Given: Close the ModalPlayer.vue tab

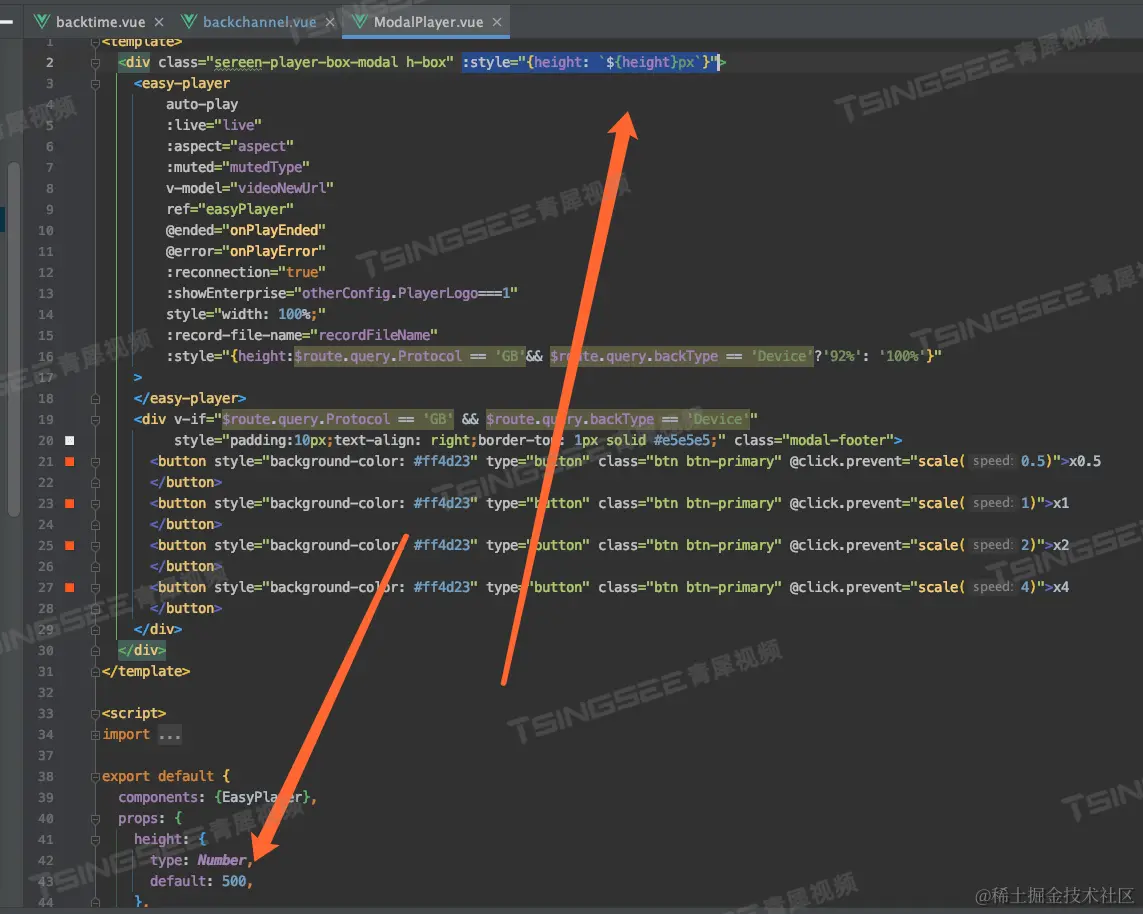Looking at the screenshot, I should (x=496, y=22).
